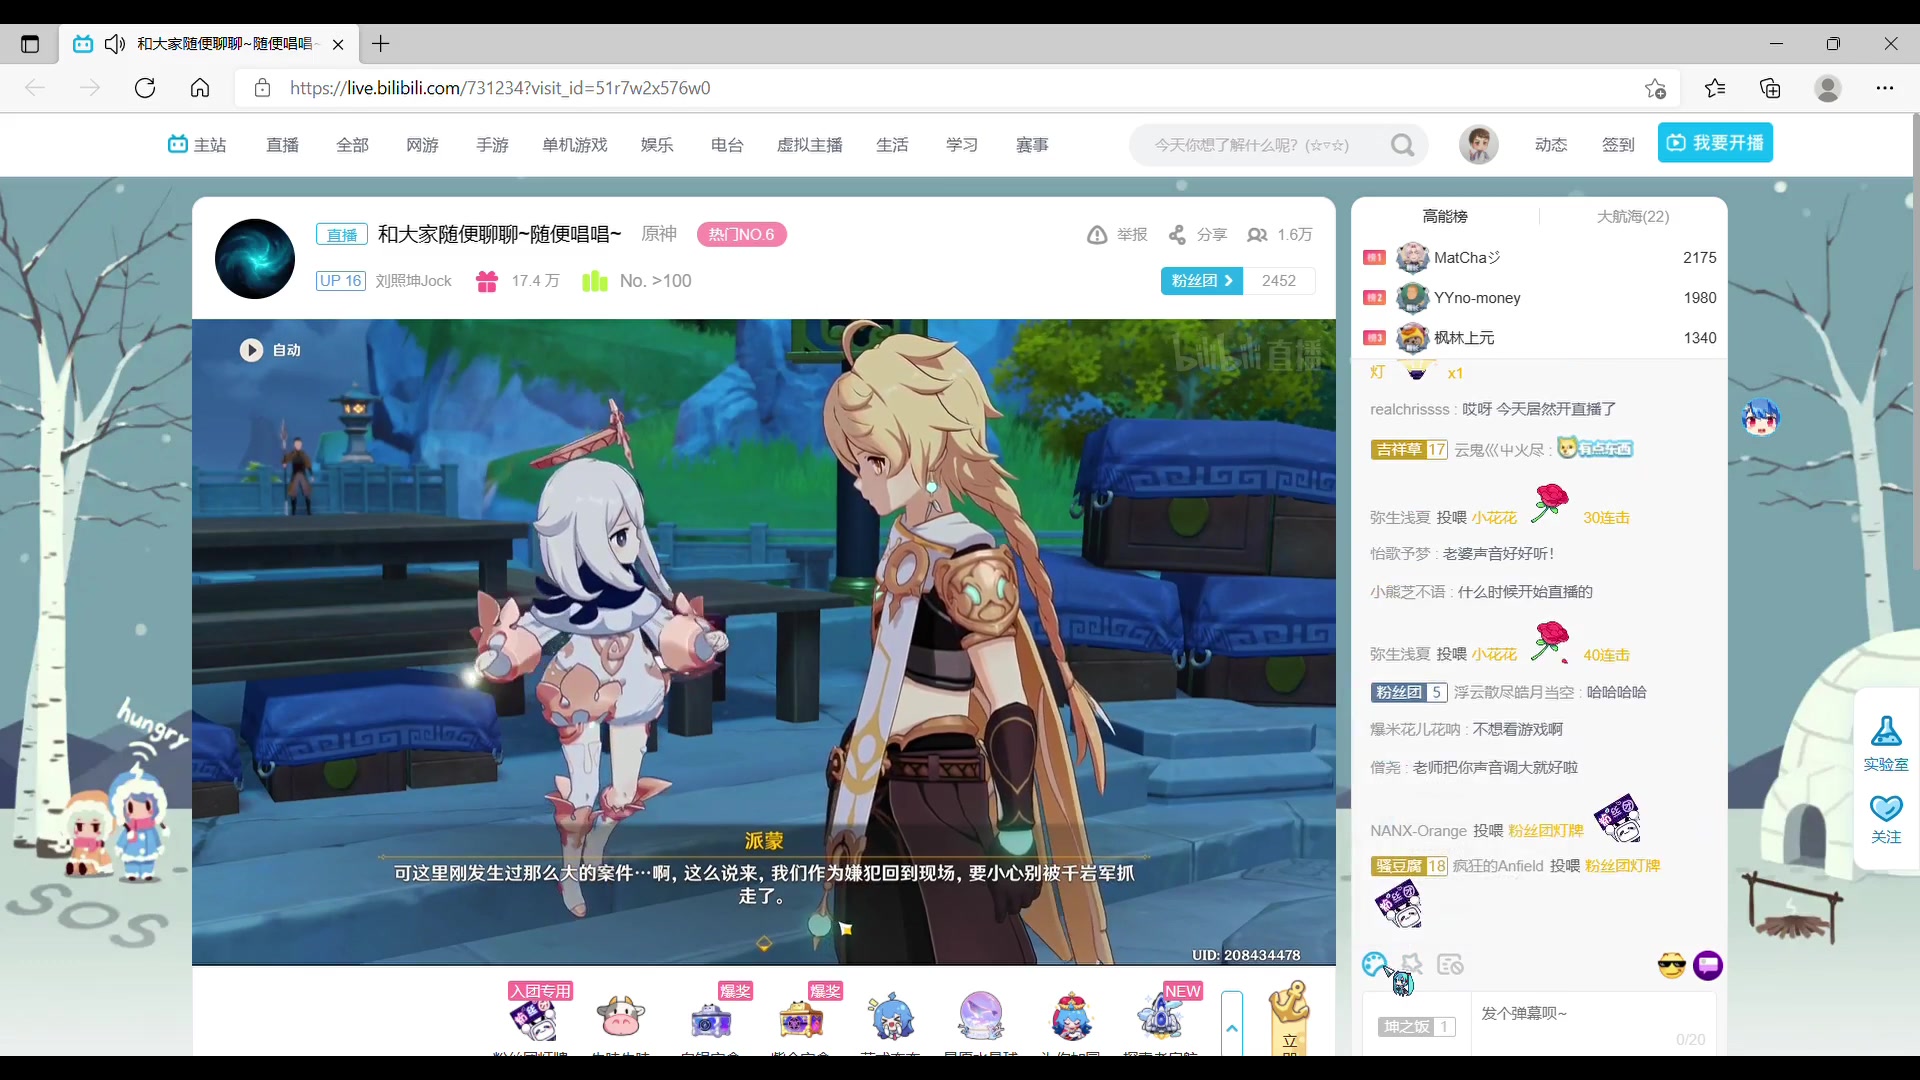Expand the gift bar with the up chevron
This screenshot has height=1080, width=1920.
[x=1232, y=1025]
